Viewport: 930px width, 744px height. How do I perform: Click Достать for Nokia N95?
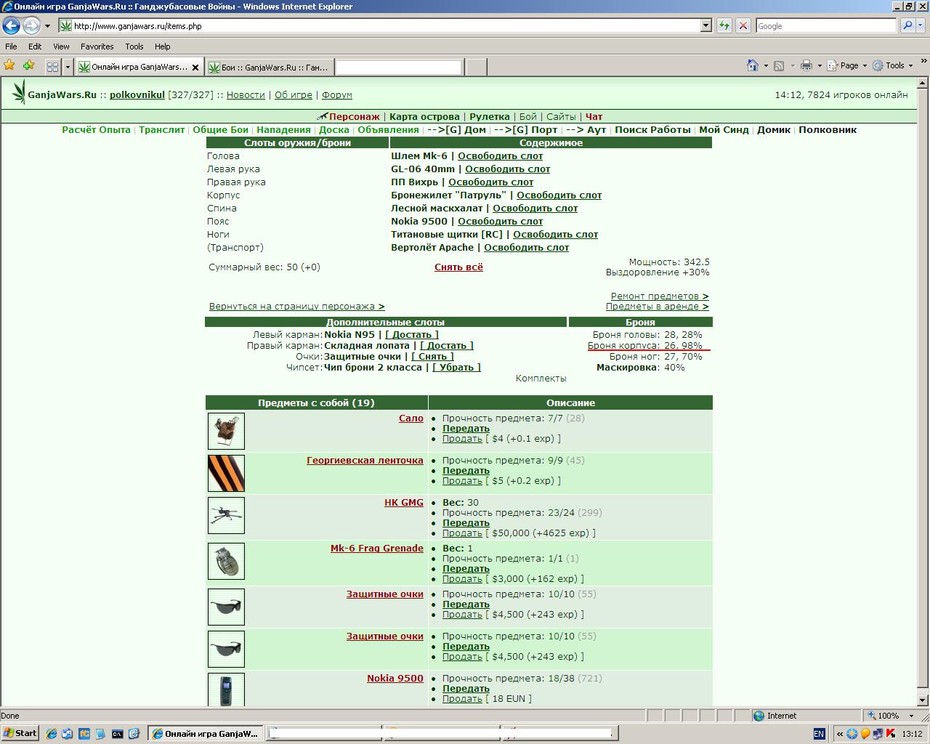click(412, 335)
